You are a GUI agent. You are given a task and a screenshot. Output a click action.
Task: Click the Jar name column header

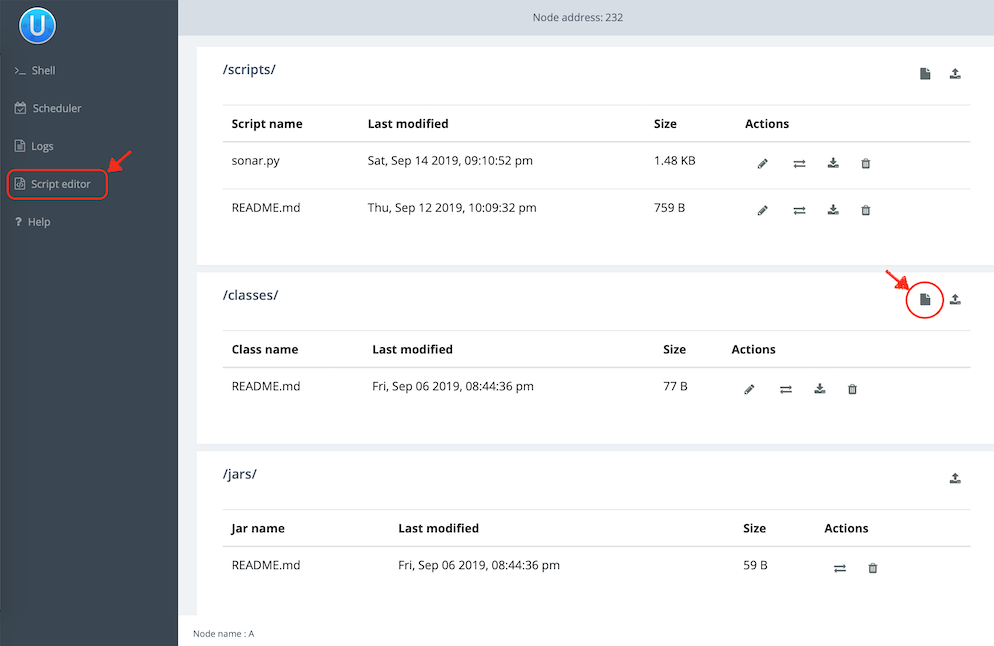point(258,528)
